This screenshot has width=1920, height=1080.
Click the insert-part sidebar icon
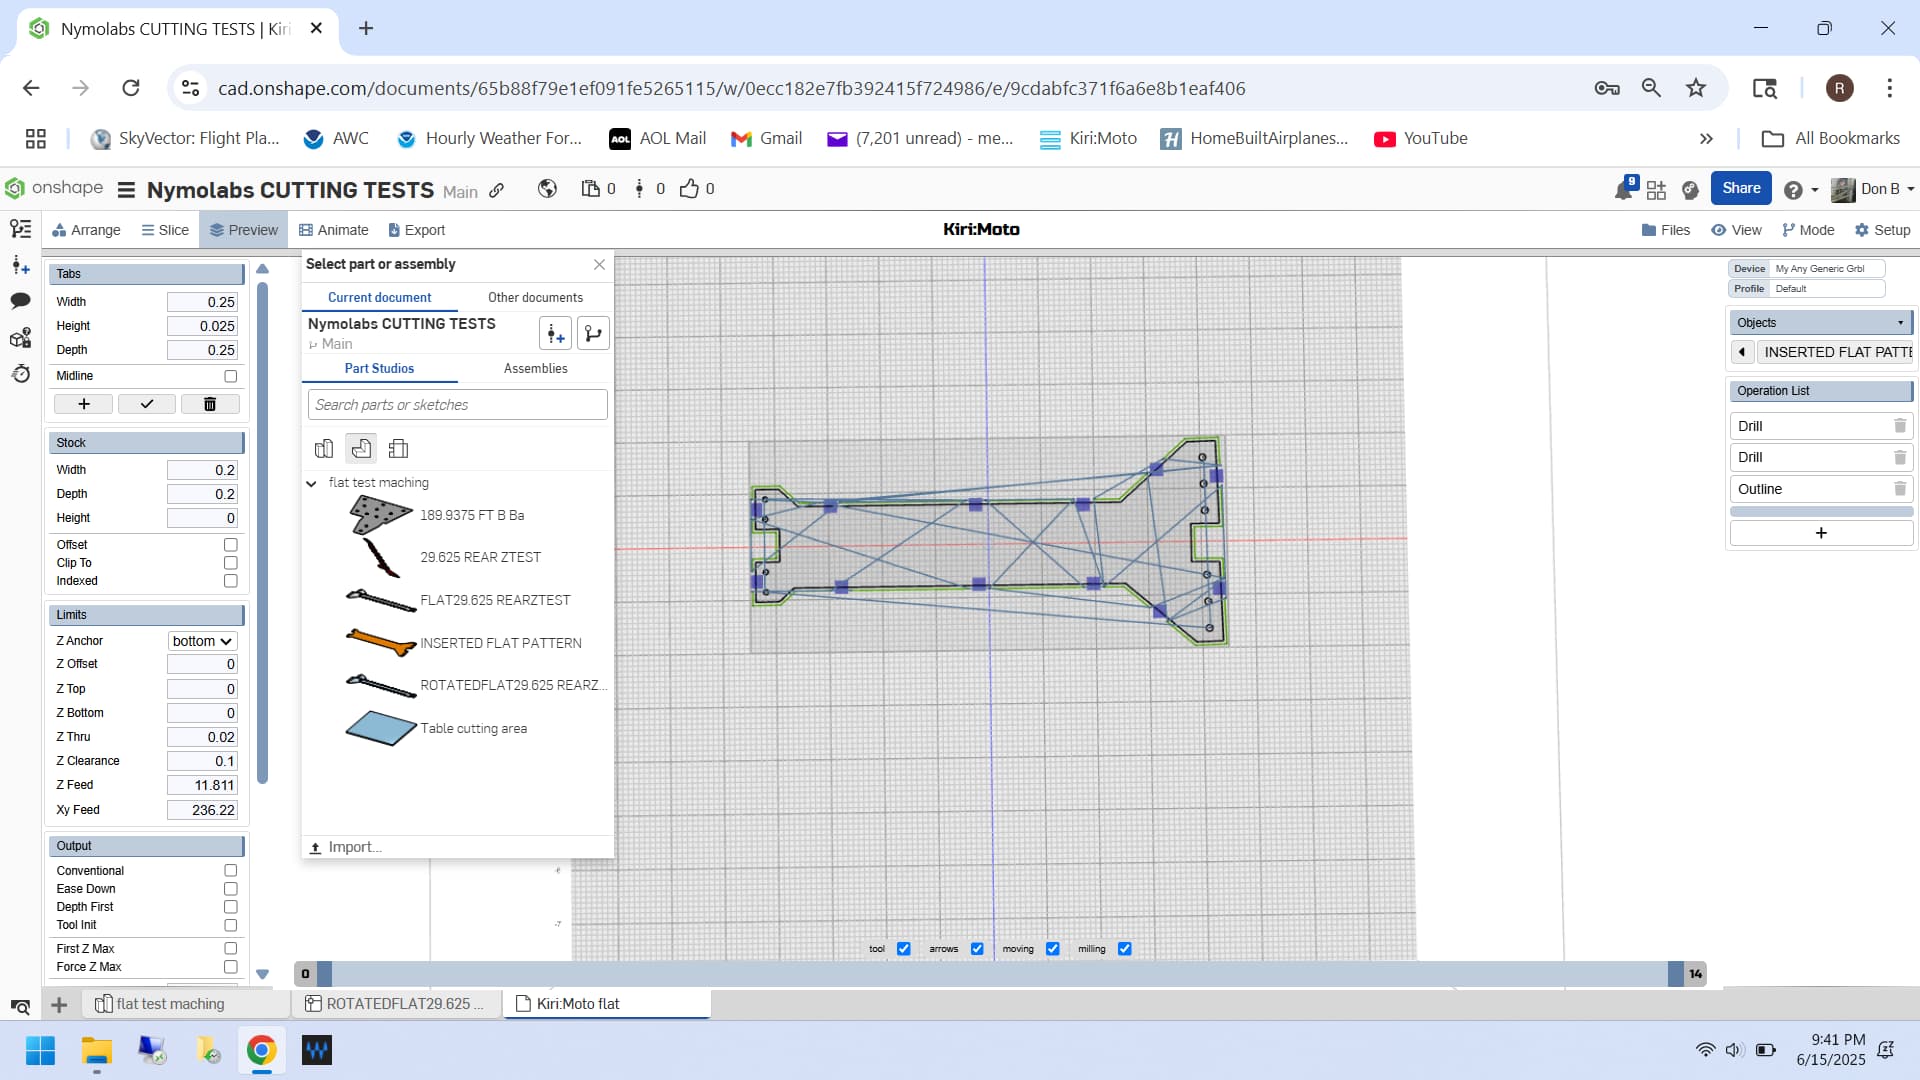click(20, 265)
